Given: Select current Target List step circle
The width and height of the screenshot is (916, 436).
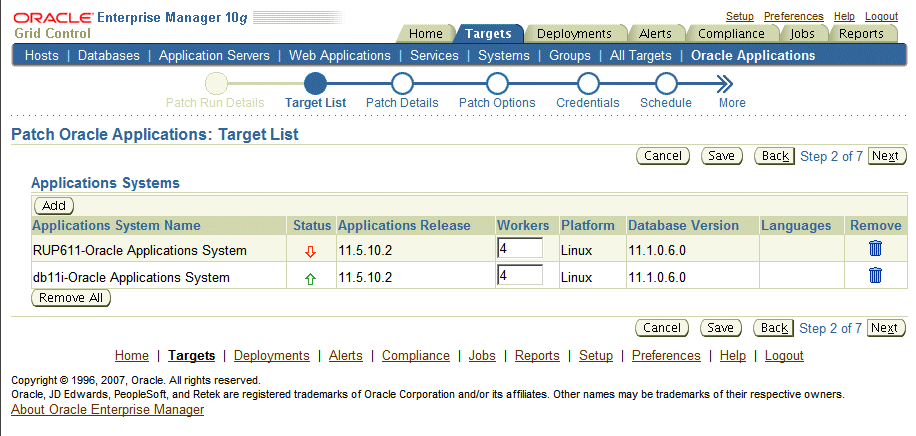Looking at the screenshot, I should pos(315,84).
